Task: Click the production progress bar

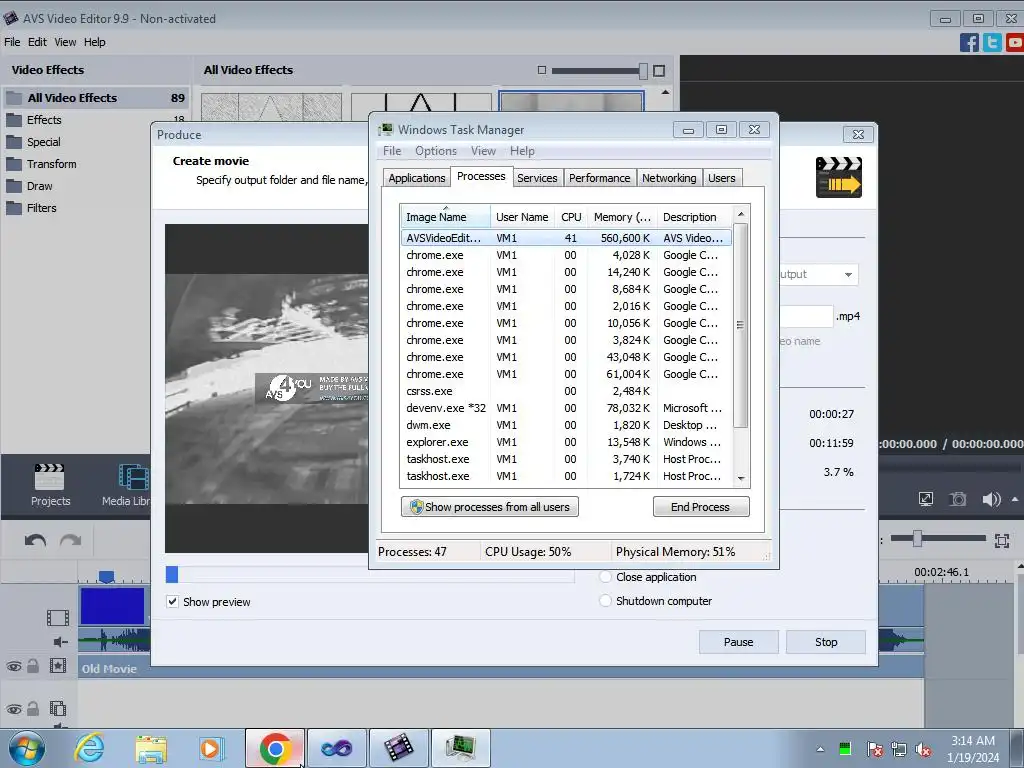Action: pos(370,574)
